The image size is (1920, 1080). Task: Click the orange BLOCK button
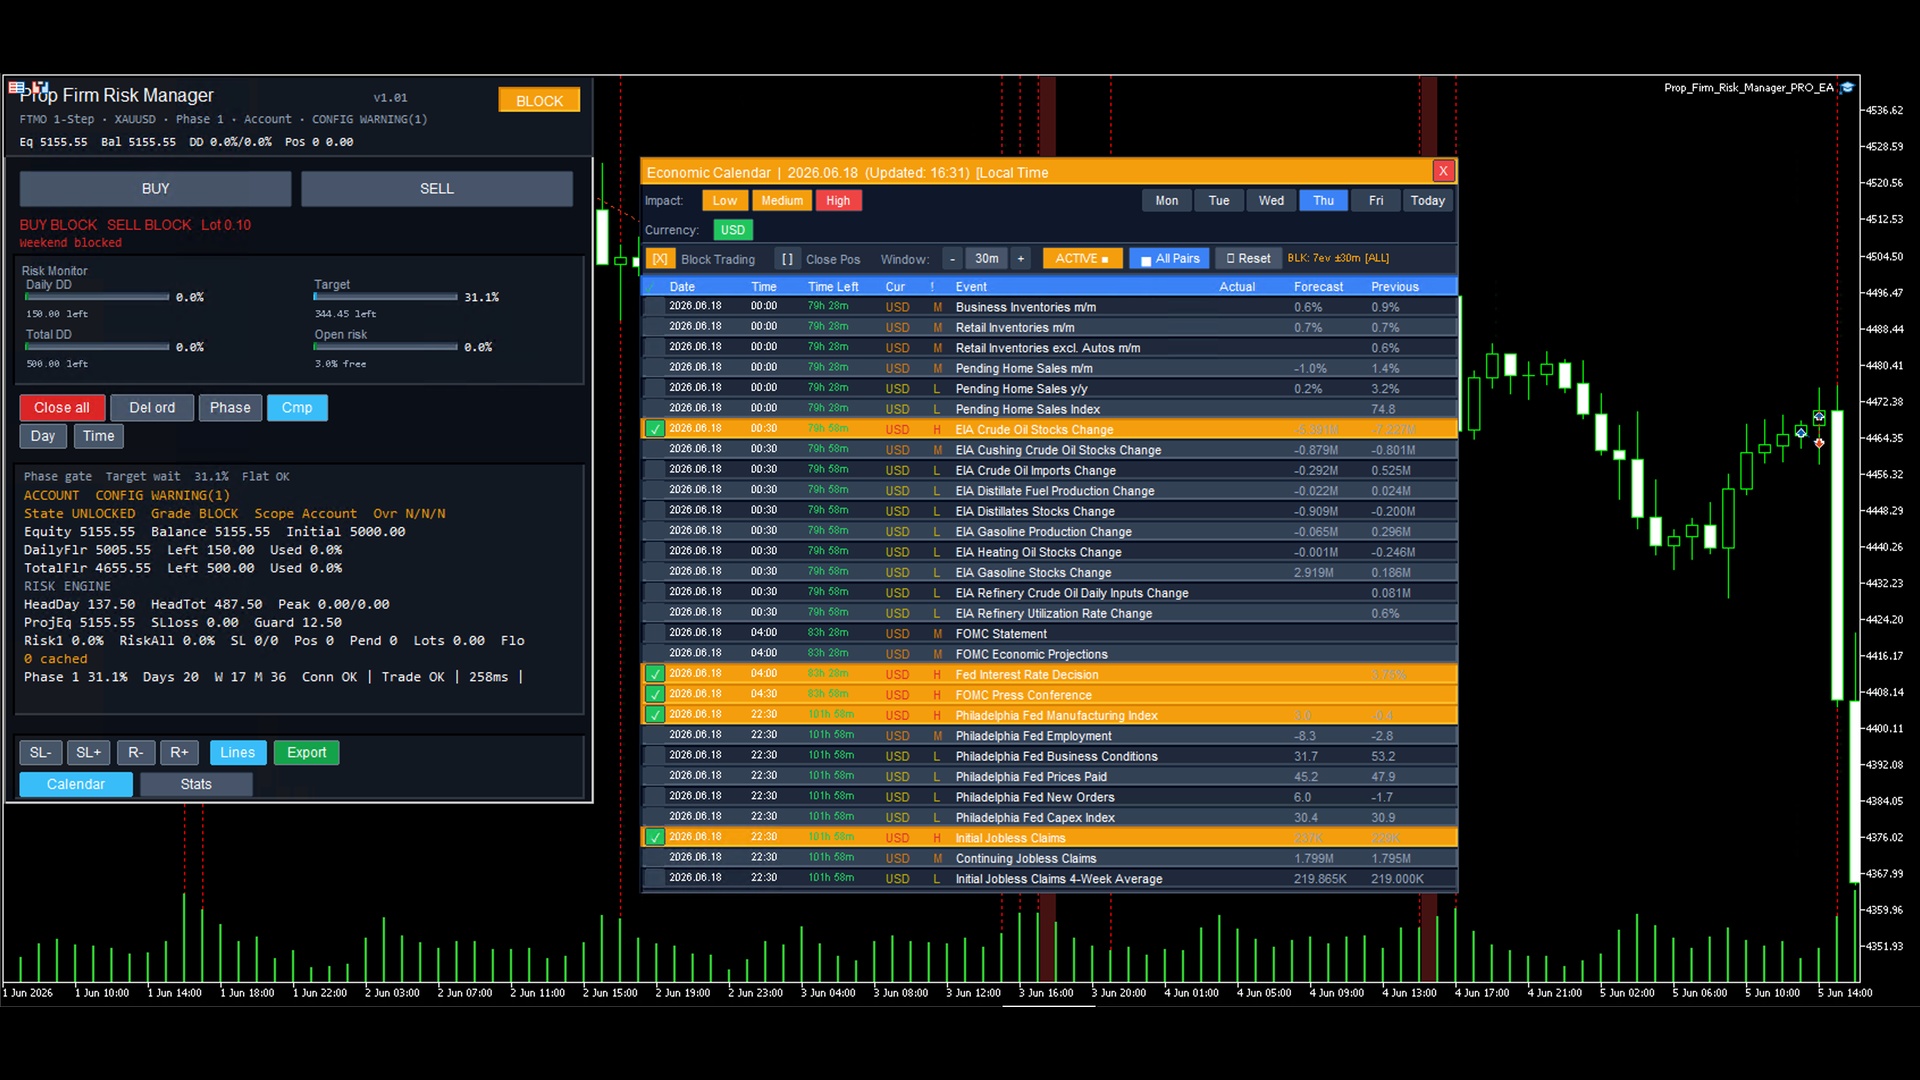click(x=539, y=101)
